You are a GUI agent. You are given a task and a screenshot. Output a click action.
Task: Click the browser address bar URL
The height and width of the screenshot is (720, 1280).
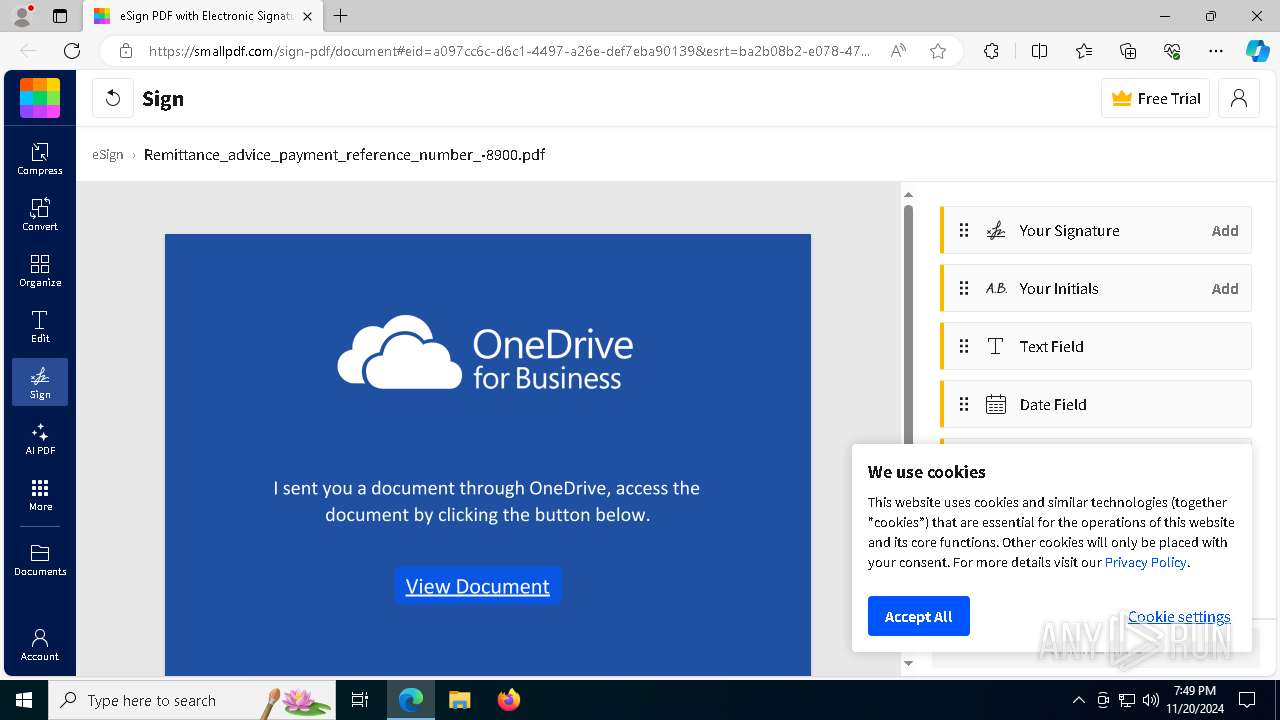pyautogui.click(x=508, y=51)
